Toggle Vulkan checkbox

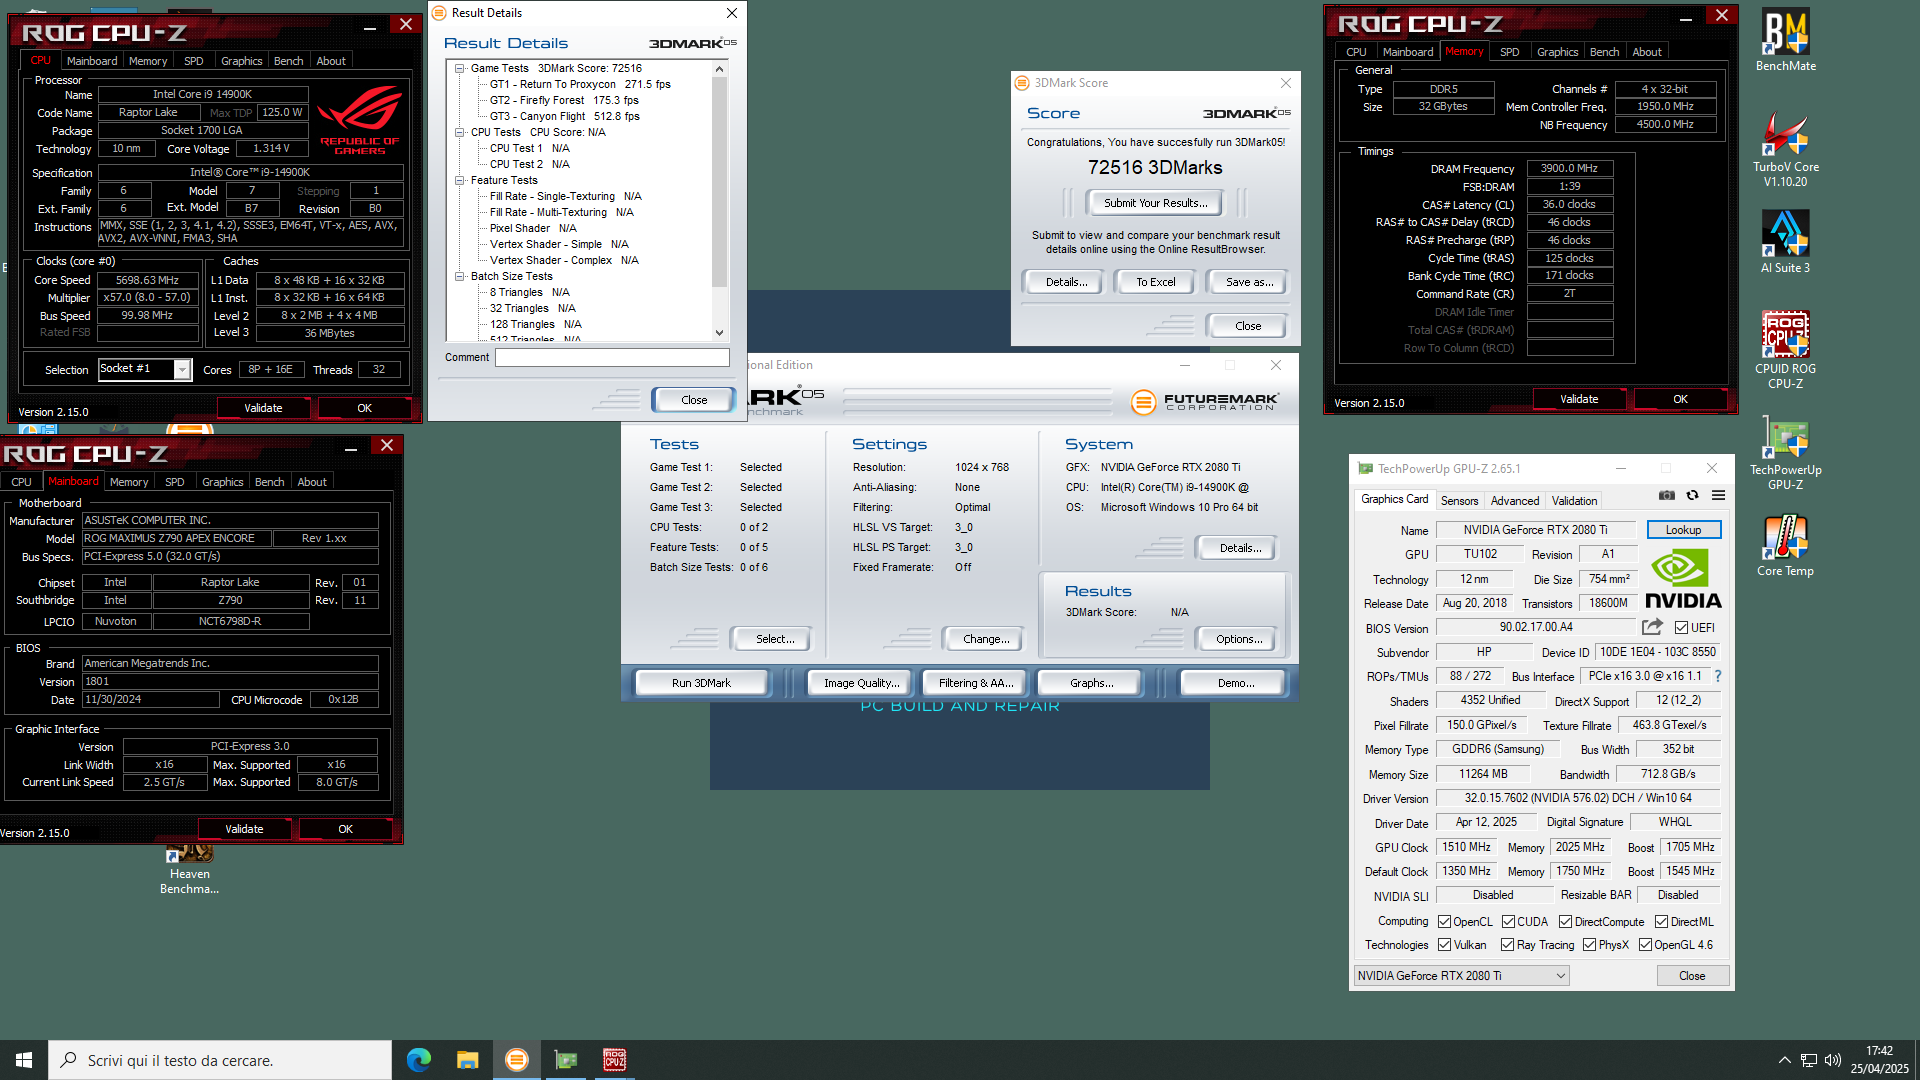tap(1444, 945)
